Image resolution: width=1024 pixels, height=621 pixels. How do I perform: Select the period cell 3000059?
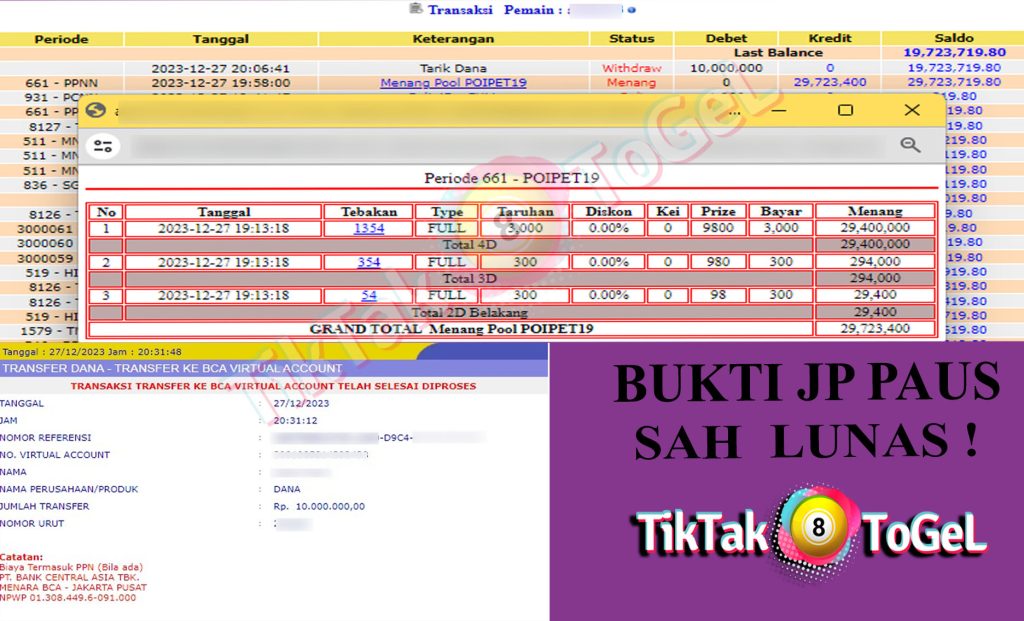[x=45, y=258]
